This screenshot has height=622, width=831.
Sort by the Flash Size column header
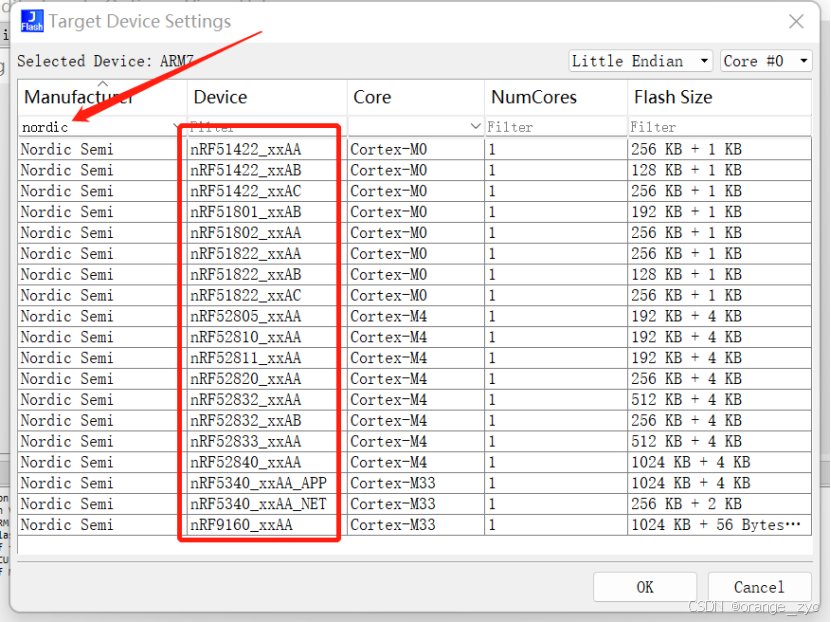coord(719,97)
